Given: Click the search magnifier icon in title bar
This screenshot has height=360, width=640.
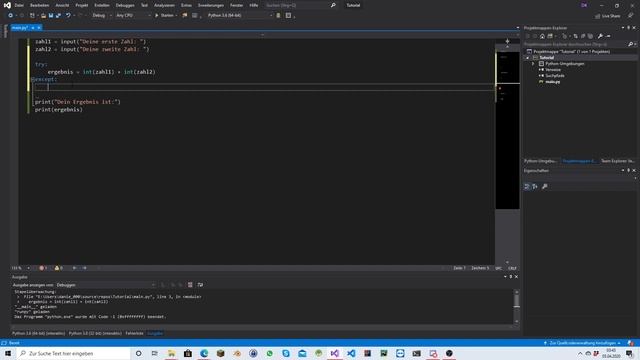Looking at the screenshot, I should [333, 5].
